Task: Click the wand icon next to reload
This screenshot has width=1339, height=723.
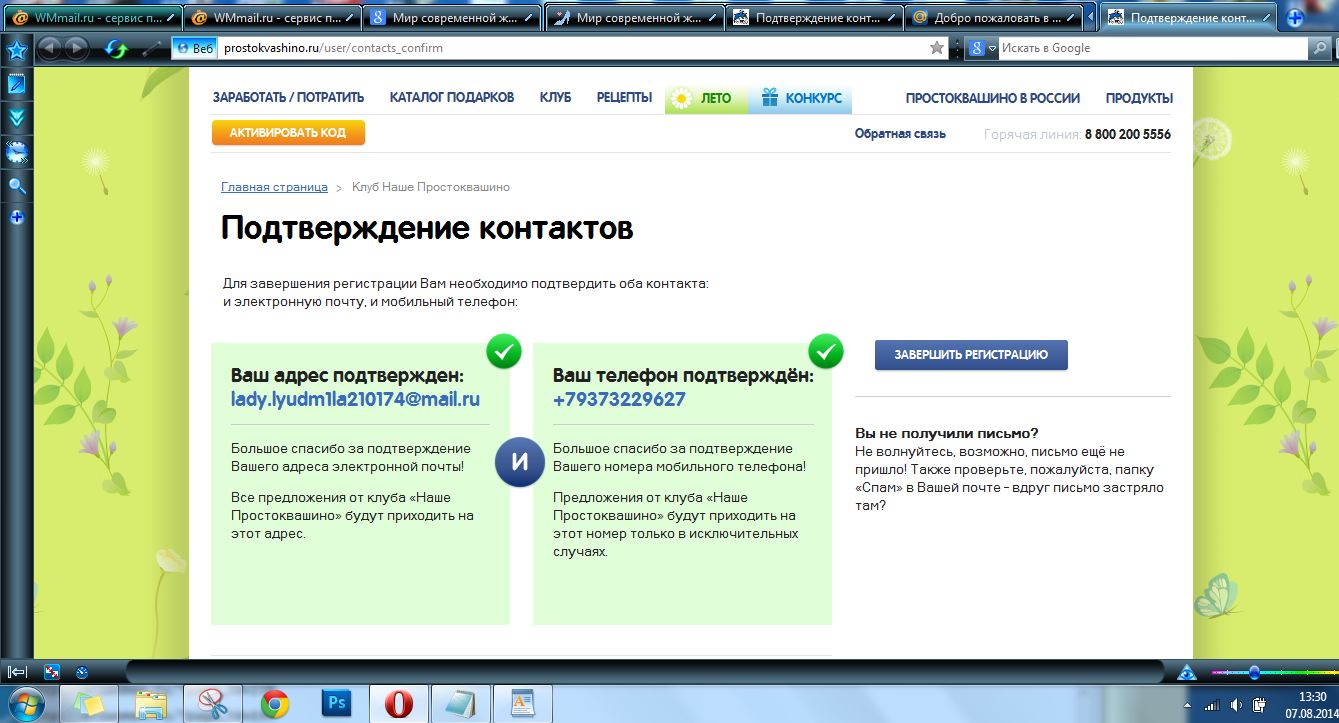Action: [x=151, y=48]
